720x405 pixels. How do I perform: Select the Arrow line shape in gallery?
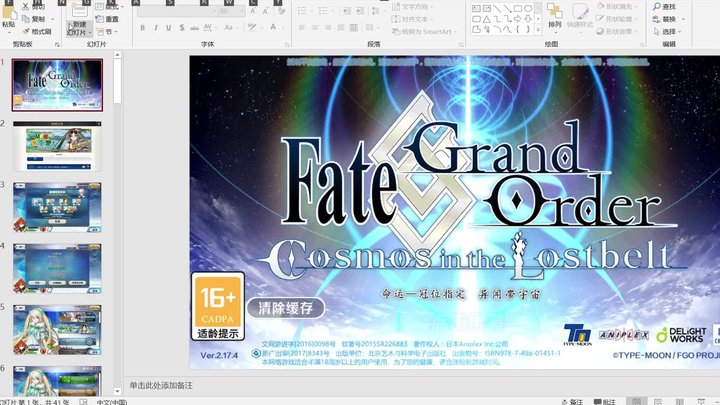(x=507, y=8)
